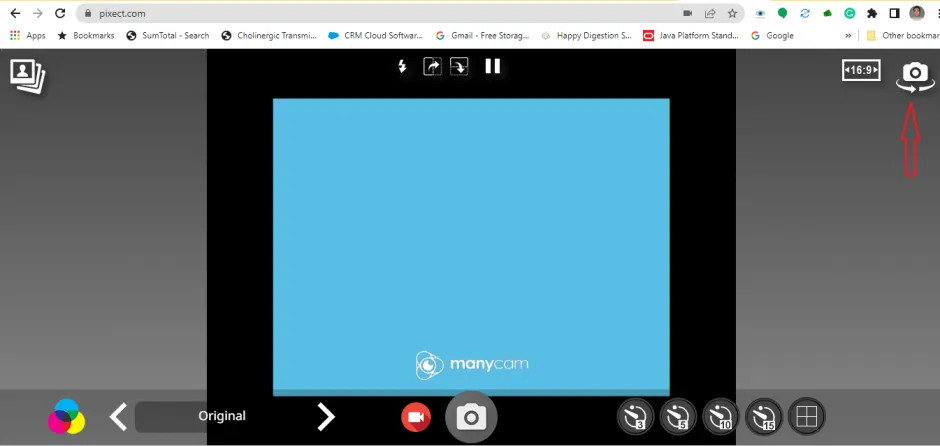Start video recording with red button
Viewport: 940px width, 446px height.
point(416,417)
